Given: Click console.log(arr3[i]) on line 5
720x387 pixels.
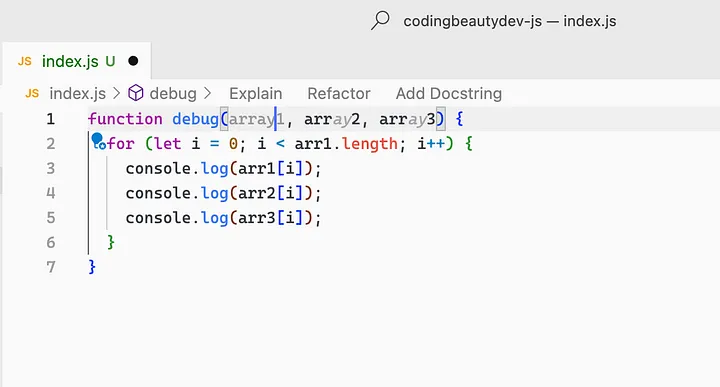Looking at the screenshot, I should coord(219,218).
